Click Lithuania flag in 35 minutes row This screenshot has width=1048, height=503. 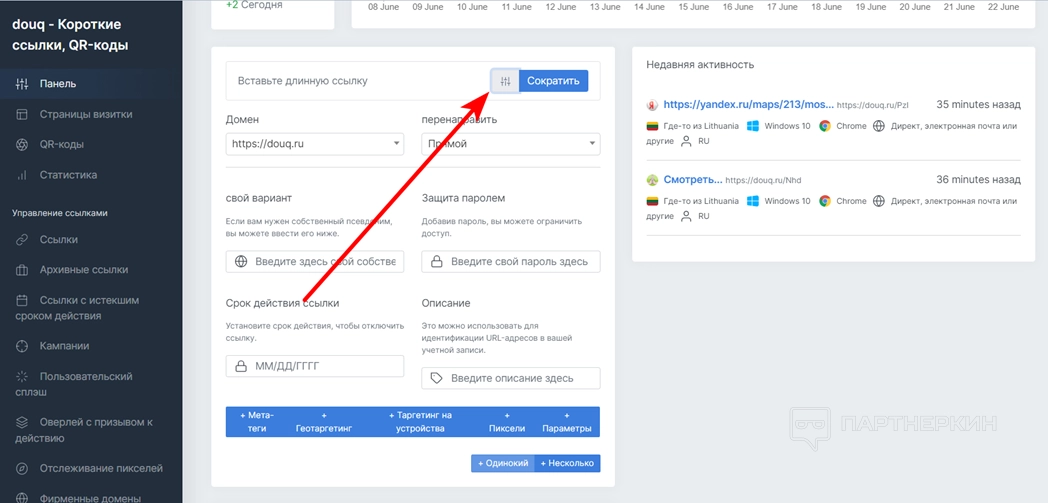653,126
